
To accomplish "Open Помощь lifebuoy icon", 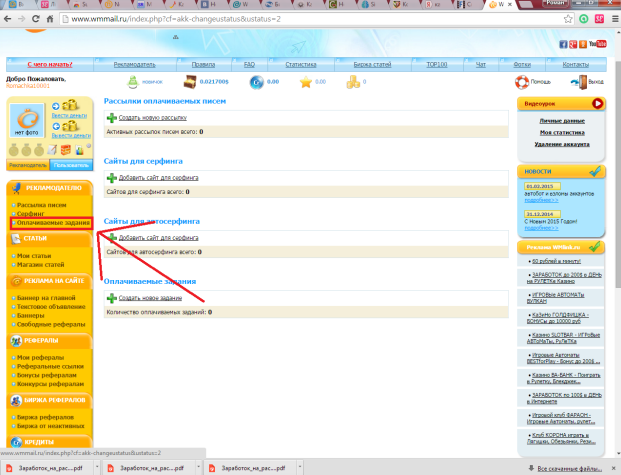I will point(522,82).
